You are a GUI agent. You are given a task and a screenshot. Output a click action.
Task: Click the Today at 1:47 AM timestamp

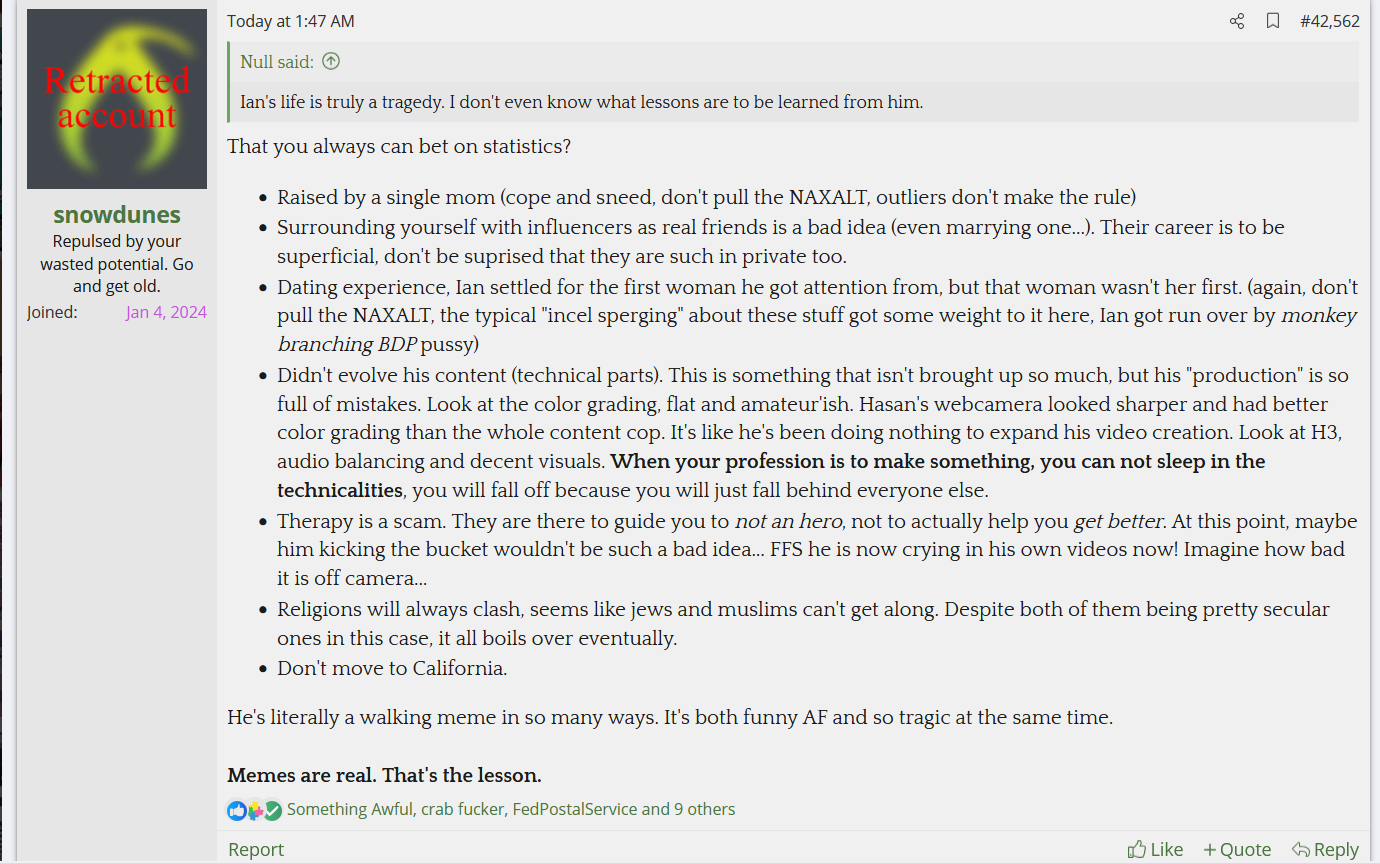(291, 21)
